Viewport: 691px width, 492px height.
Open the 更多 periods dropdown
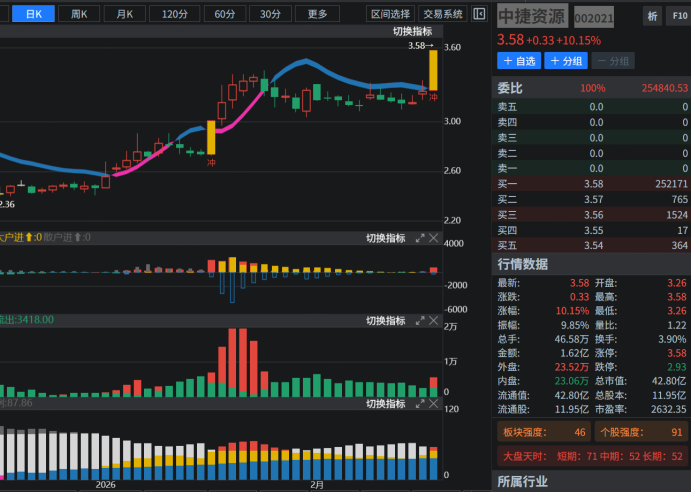point(318,14)
